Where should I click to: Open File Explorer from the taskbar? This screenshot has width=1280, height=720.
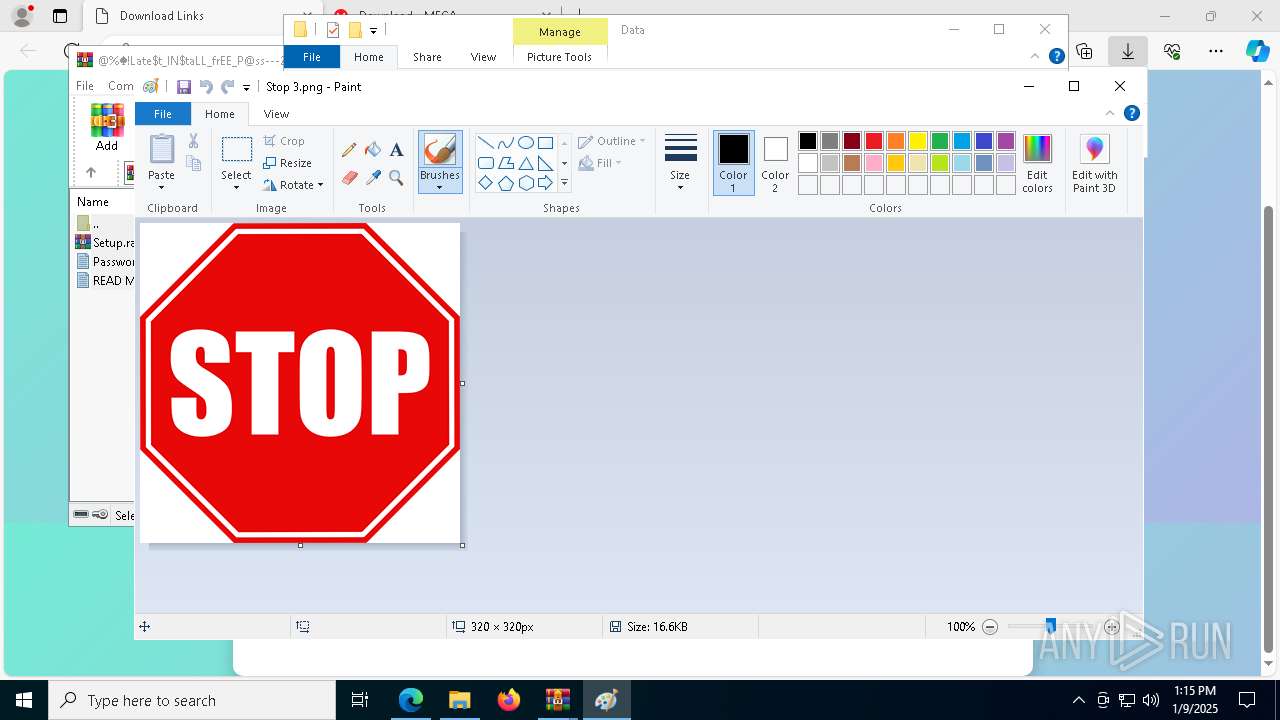tap(459, 700)
